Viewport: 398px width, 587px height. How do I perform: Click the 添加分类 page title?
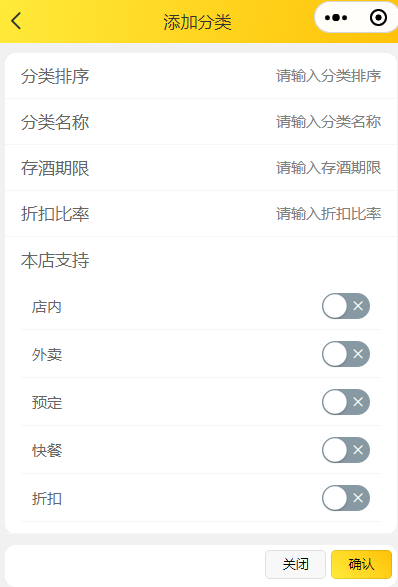(197, 22)
